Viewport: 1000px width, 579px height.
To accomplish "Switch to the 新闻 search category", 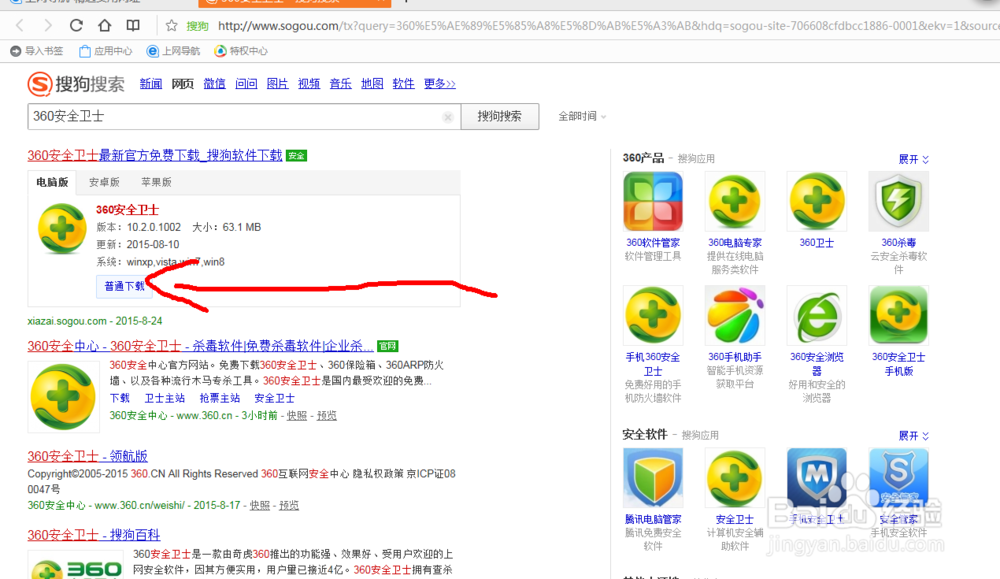I will click(151, 84).
